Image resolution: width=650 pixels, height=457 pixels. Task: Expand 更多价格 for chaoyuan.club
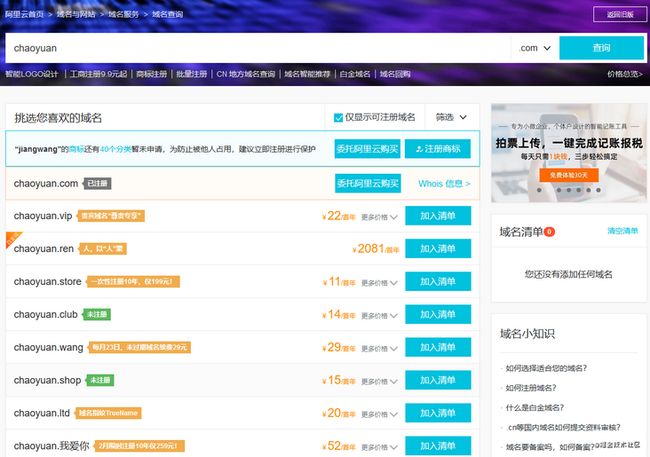pos(379,316)
